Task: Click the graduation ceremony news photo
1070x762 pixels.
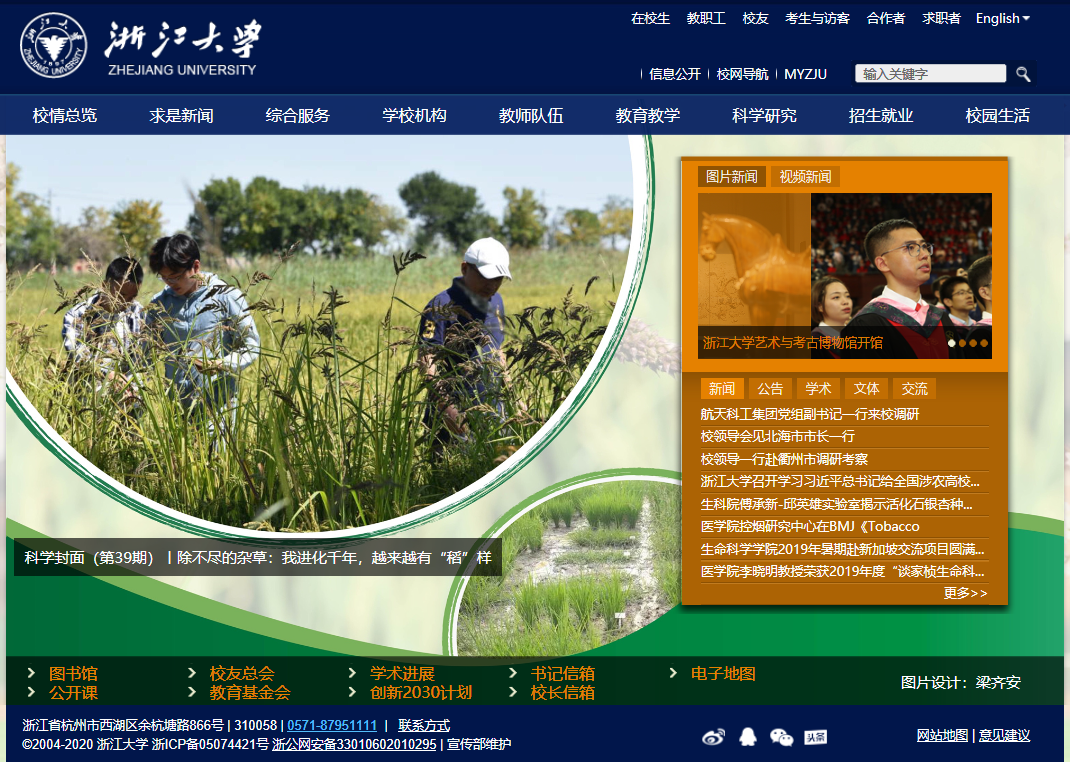Action: 900,270
